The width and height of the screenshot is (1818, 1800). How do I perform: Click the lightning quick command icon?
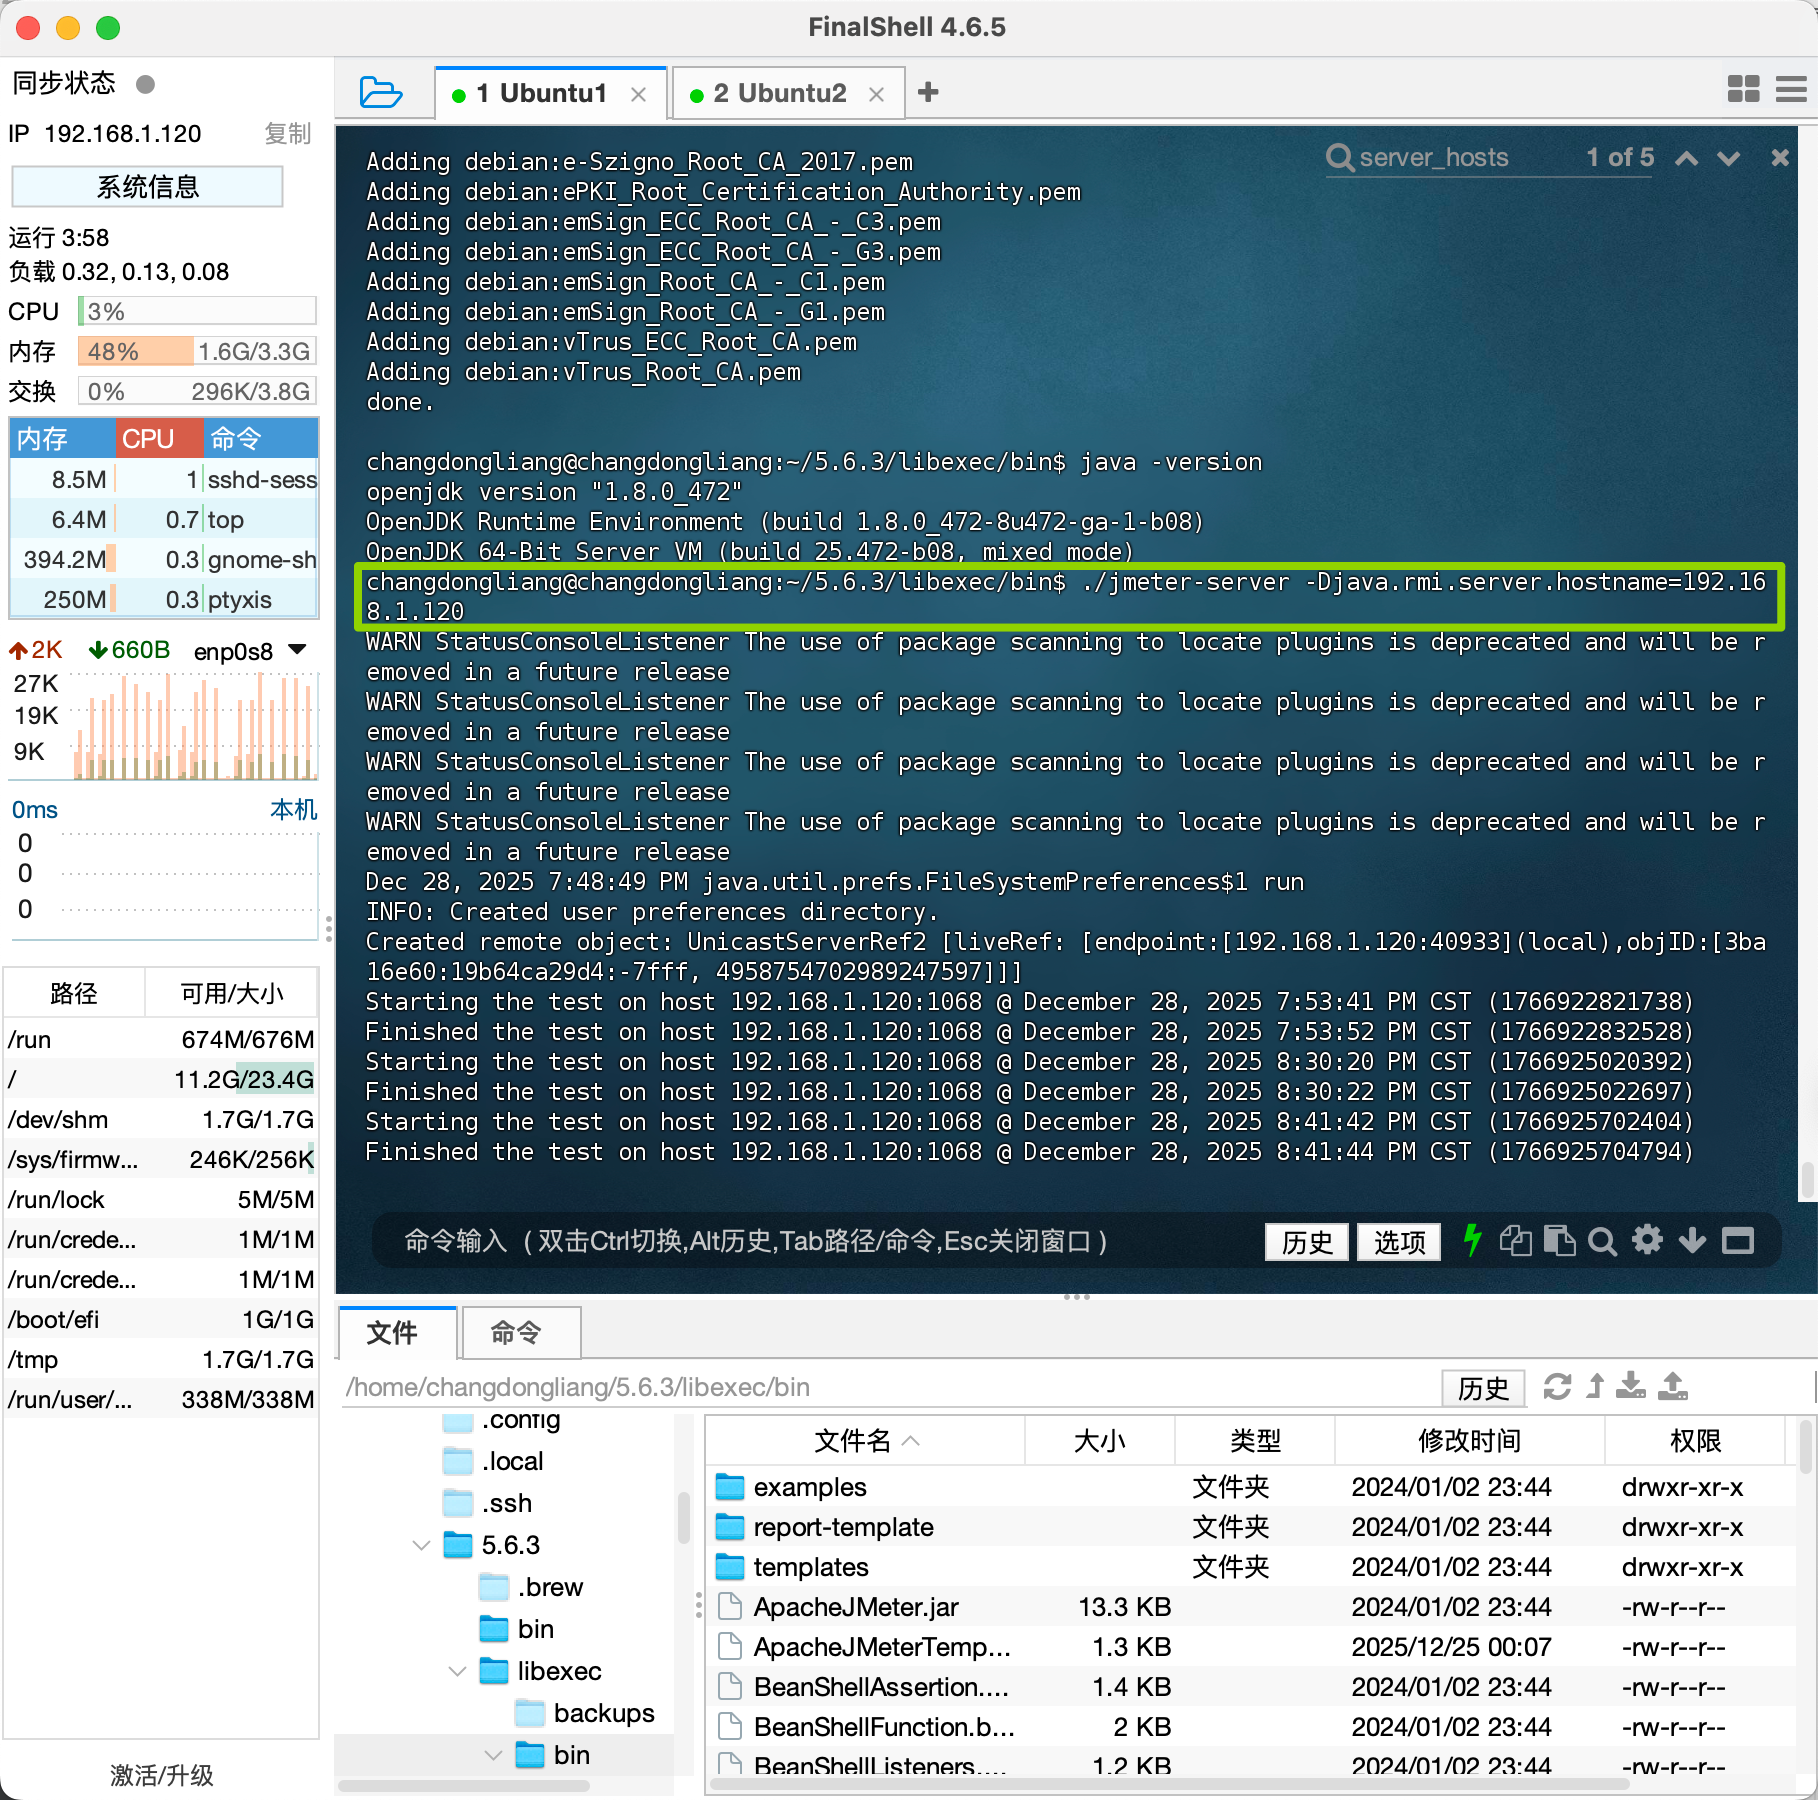coord(1472,1240)
